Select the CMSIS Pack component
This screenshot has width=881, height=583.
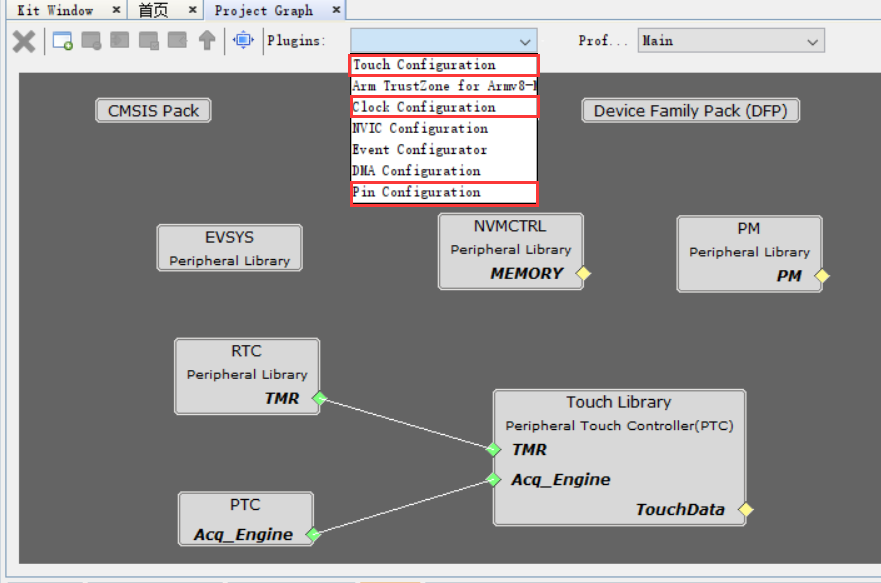(x=153, y=111)
